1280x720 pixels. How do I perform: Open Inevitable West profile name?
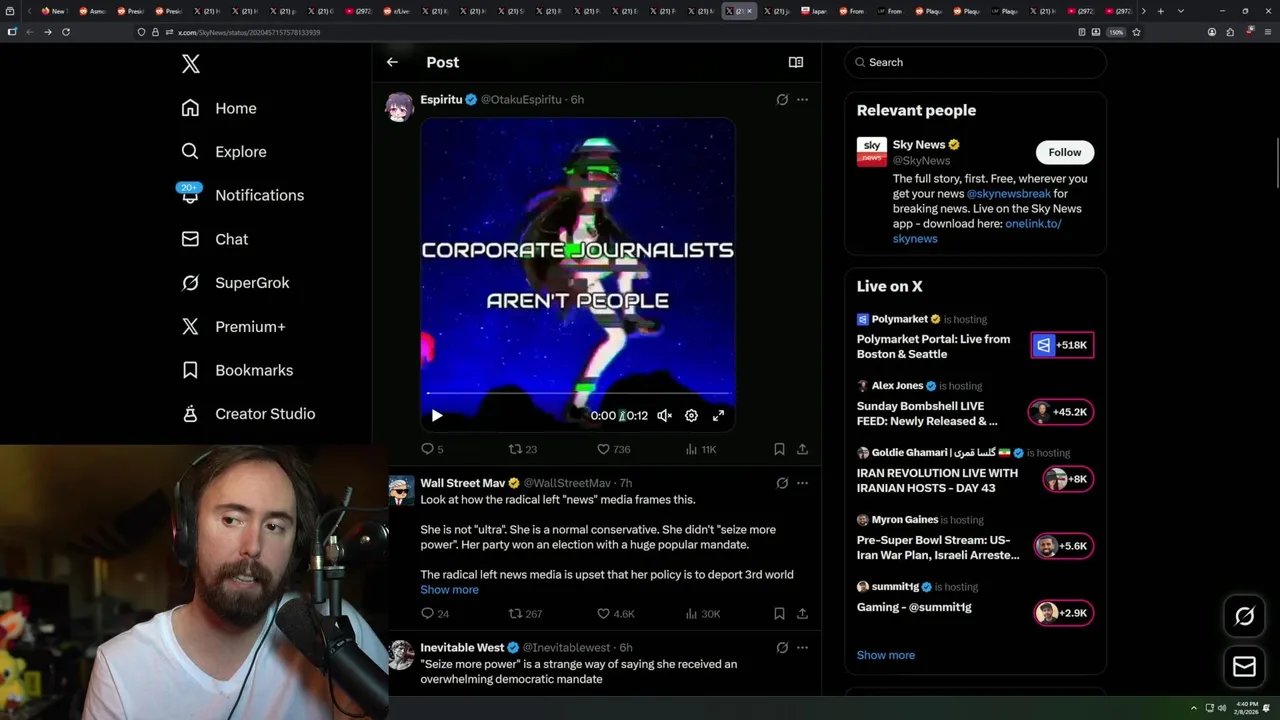(x=462, y=647)
